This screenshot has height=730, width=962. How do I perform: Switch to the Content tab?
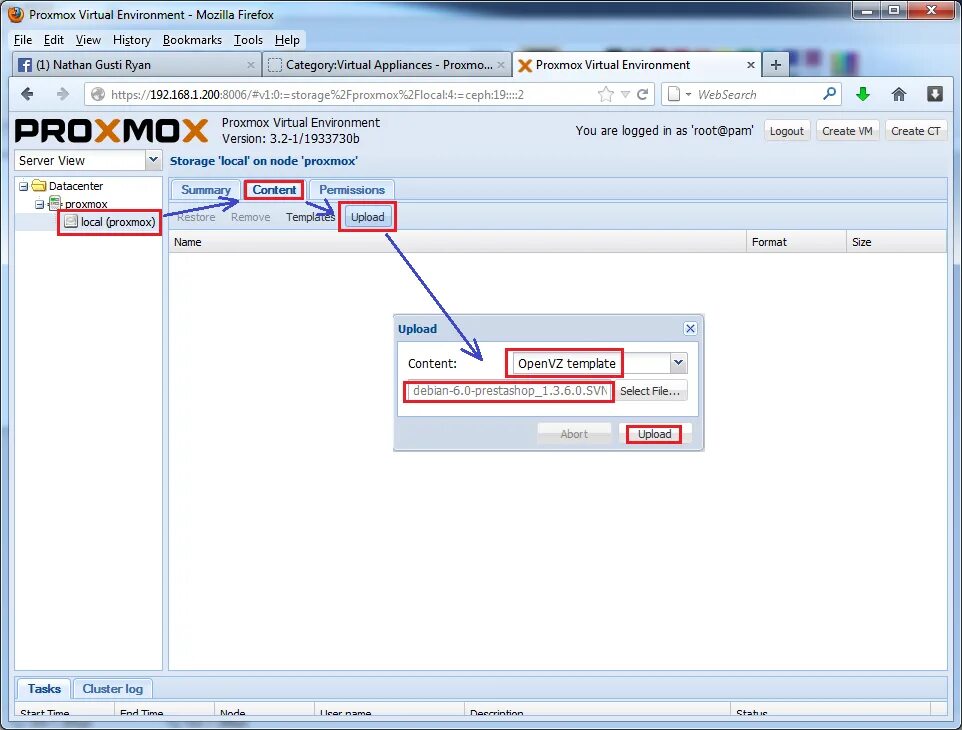coord(274,190)
